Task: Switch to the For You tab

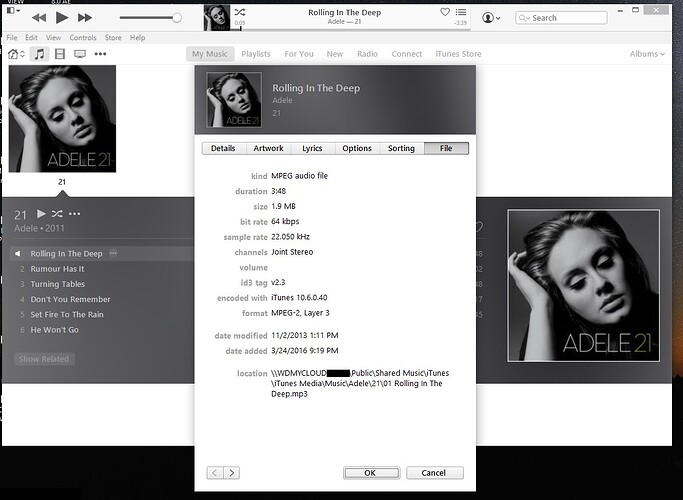Action: (x=299, y=54)
